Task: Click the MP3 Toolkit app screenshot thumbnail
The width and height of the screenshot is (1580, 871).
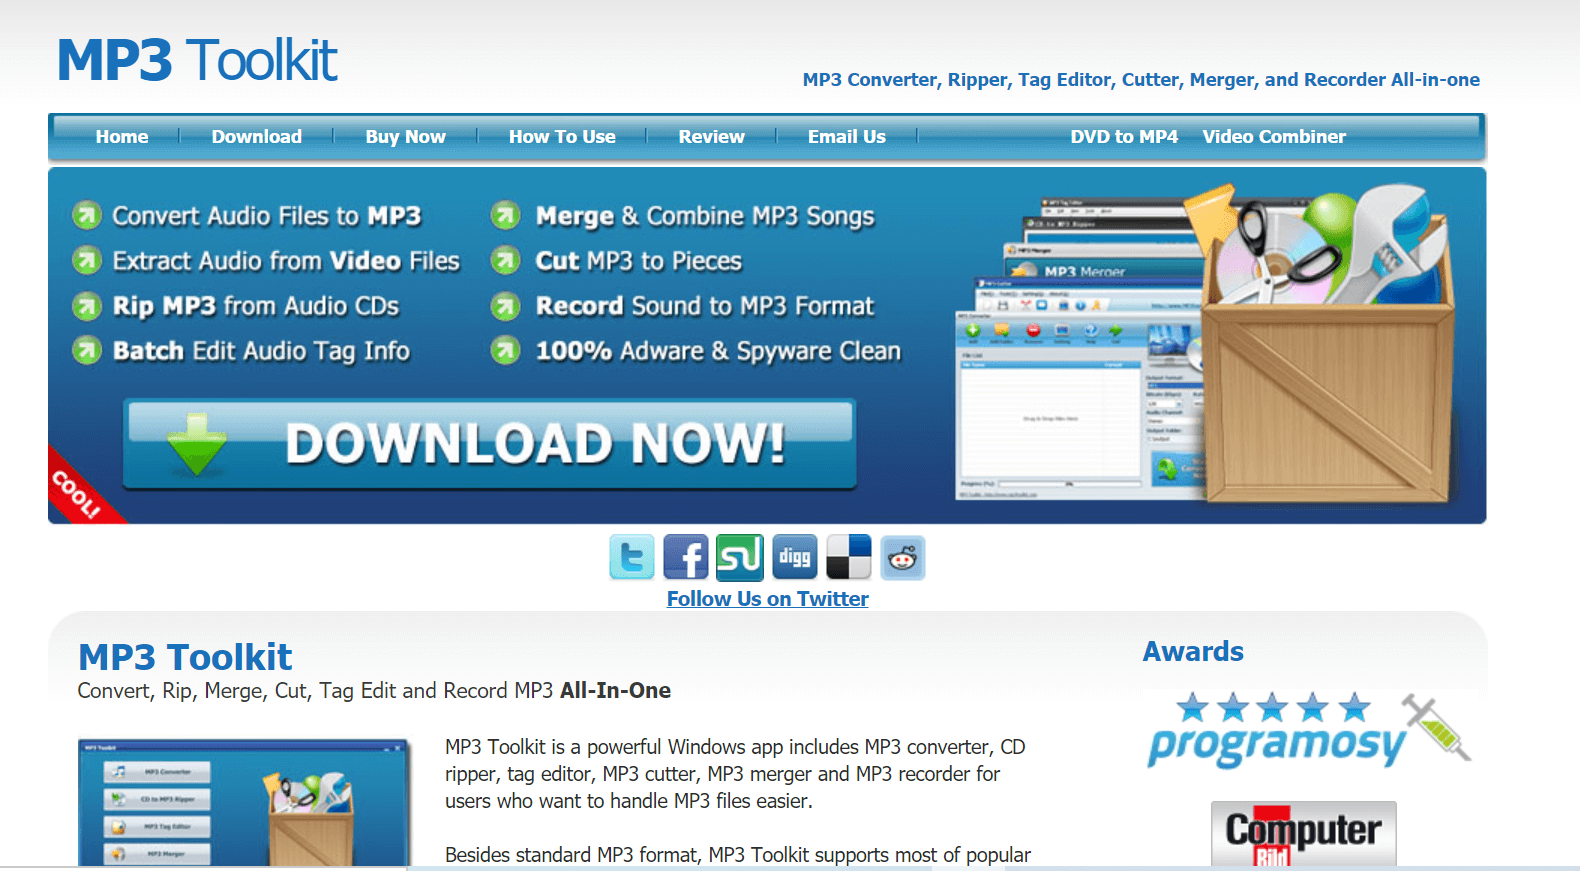Action: [245, 802]
